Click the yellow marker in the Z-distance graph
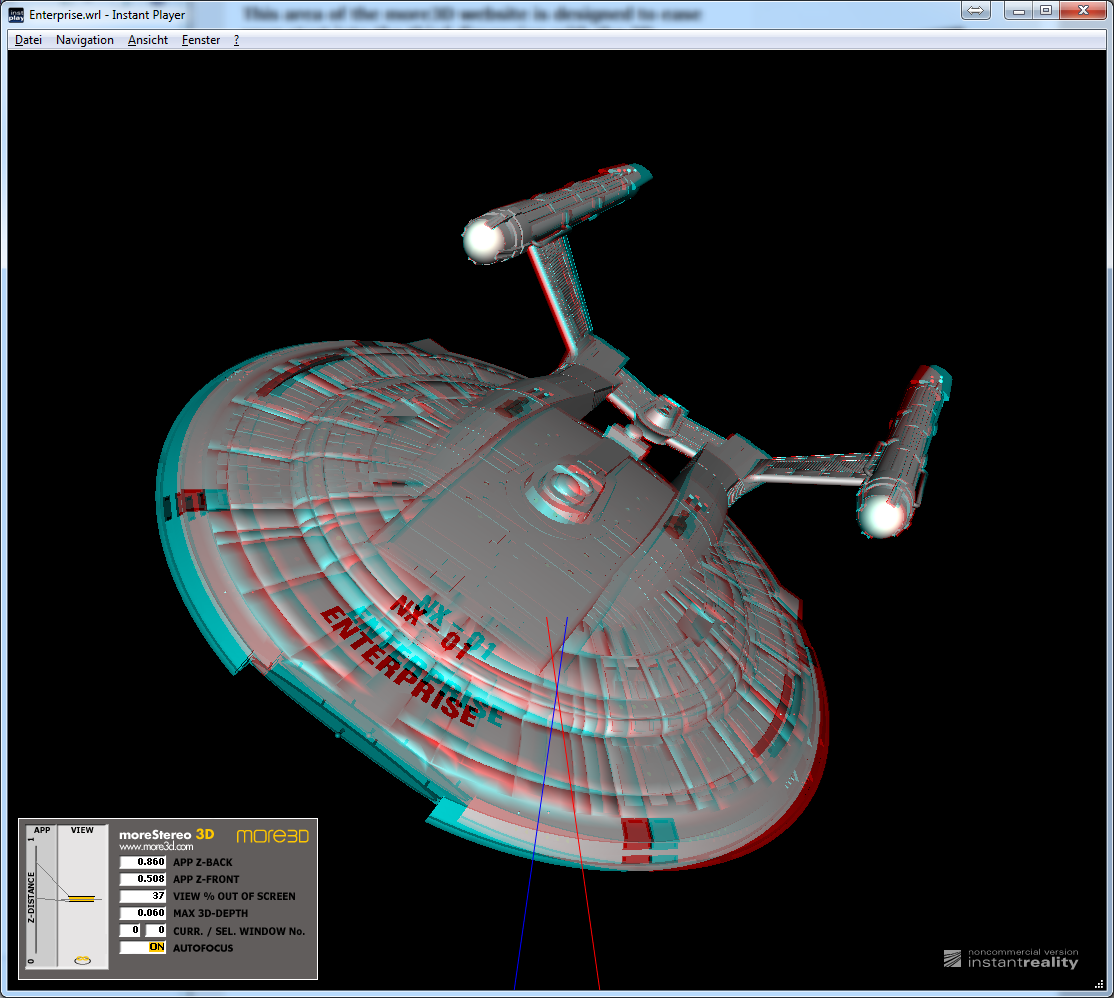The width and height of the screenshot is (1114, 998). click(82, 899)
